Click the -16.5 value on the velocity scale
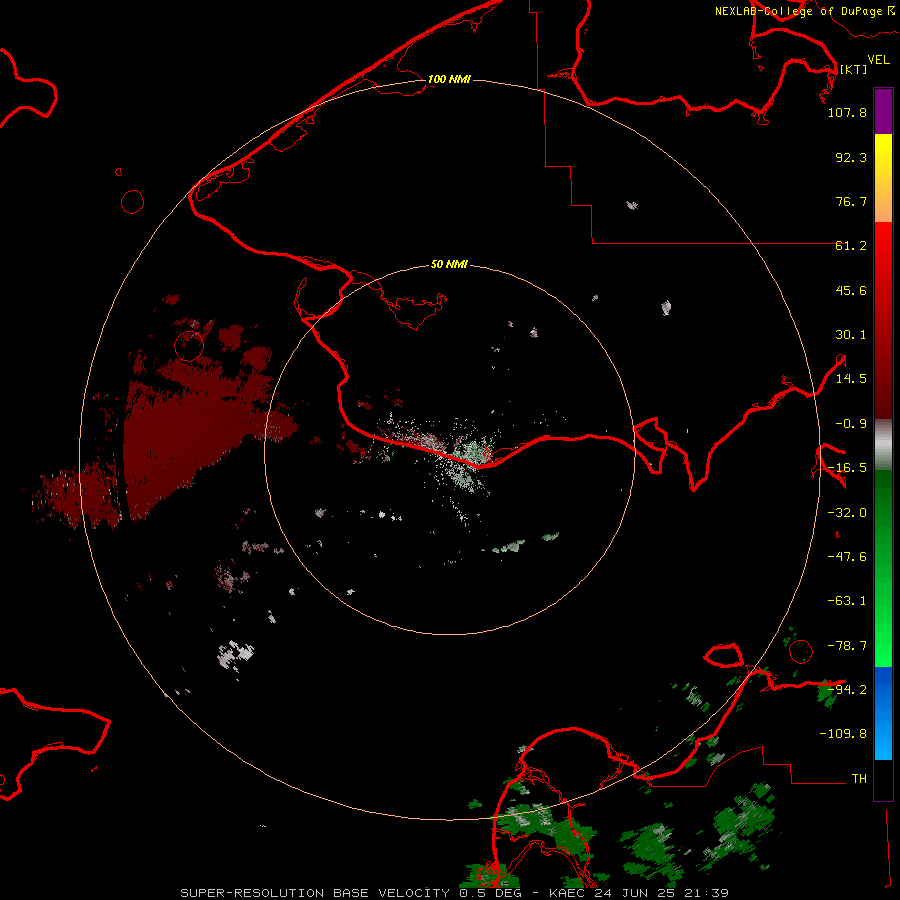This screenshot has height=900, width=900. [847, 468]
